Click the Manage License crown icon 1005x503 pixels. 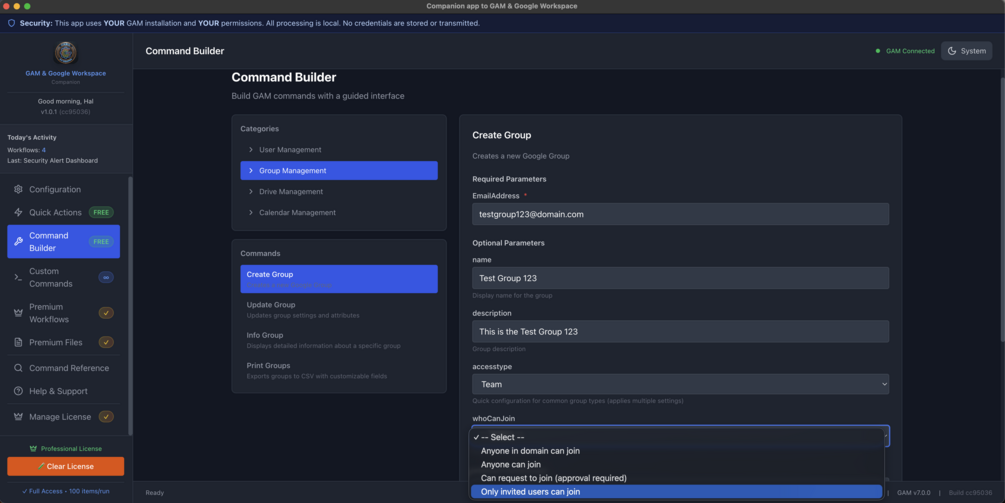[18, 417]
